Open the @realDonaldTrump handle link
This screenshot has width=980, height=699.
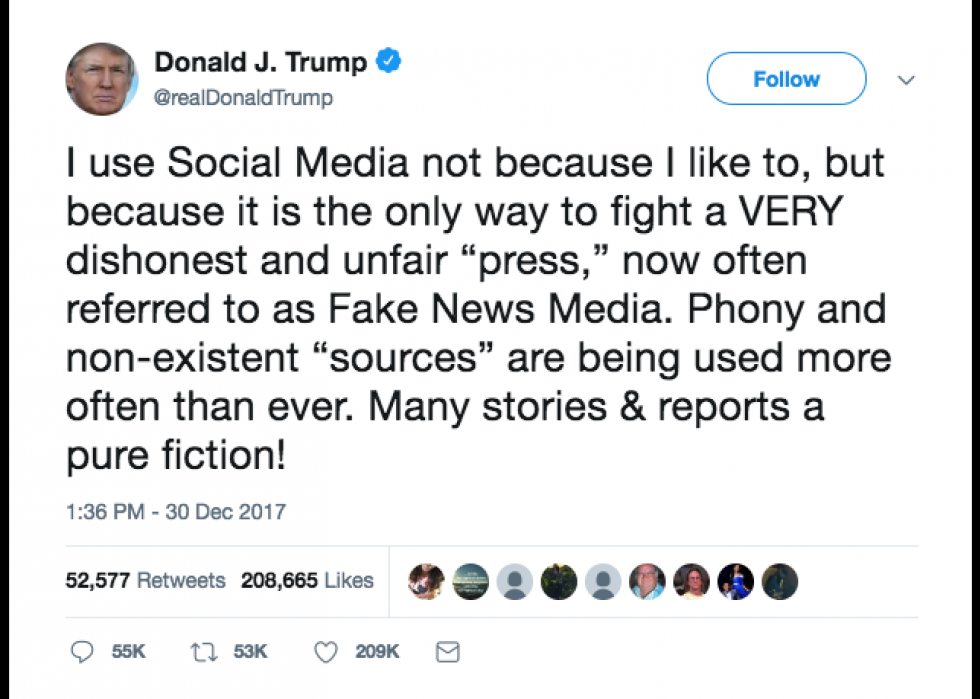click(243, 98)
